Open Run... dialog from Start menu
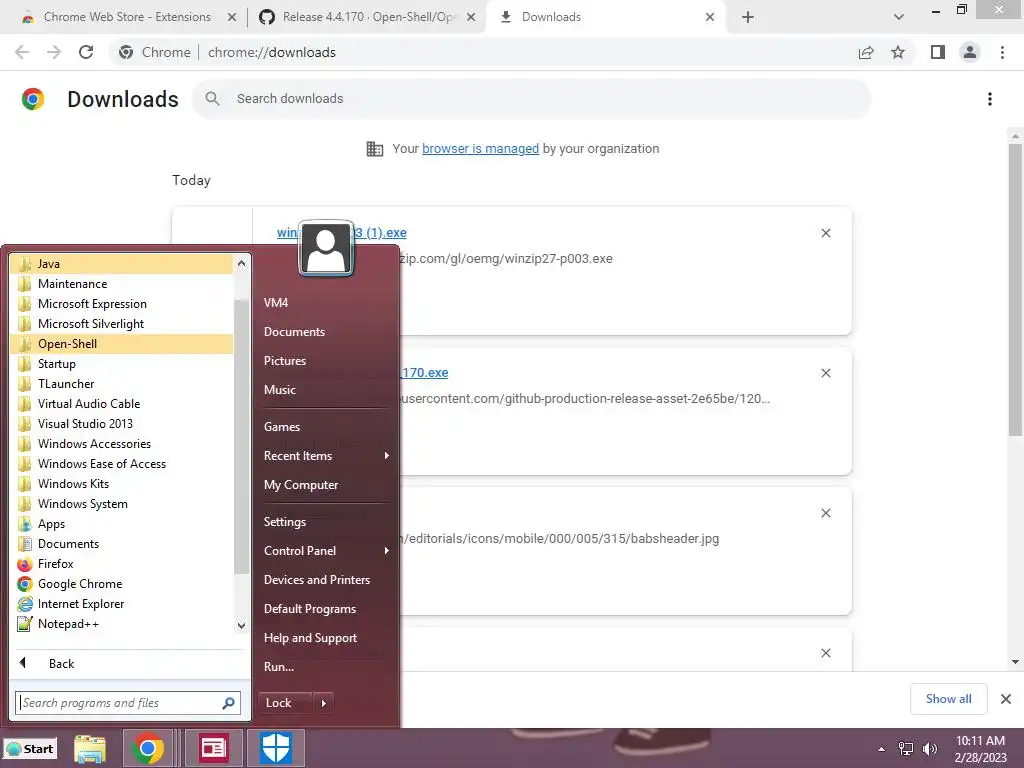 click(x=279, y=667)
